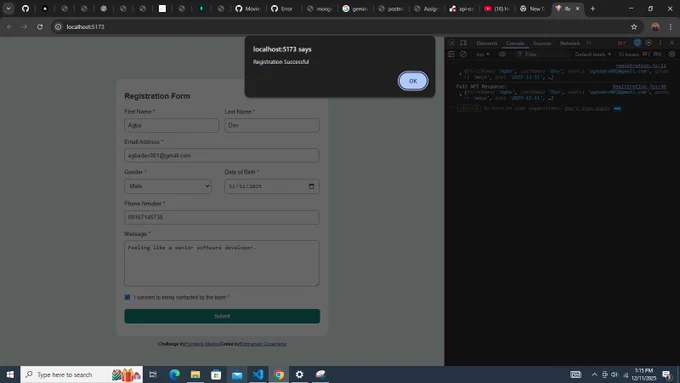Open the Gender dropdown
Viewport: 680px width, 383px height.
coord(168,186)
